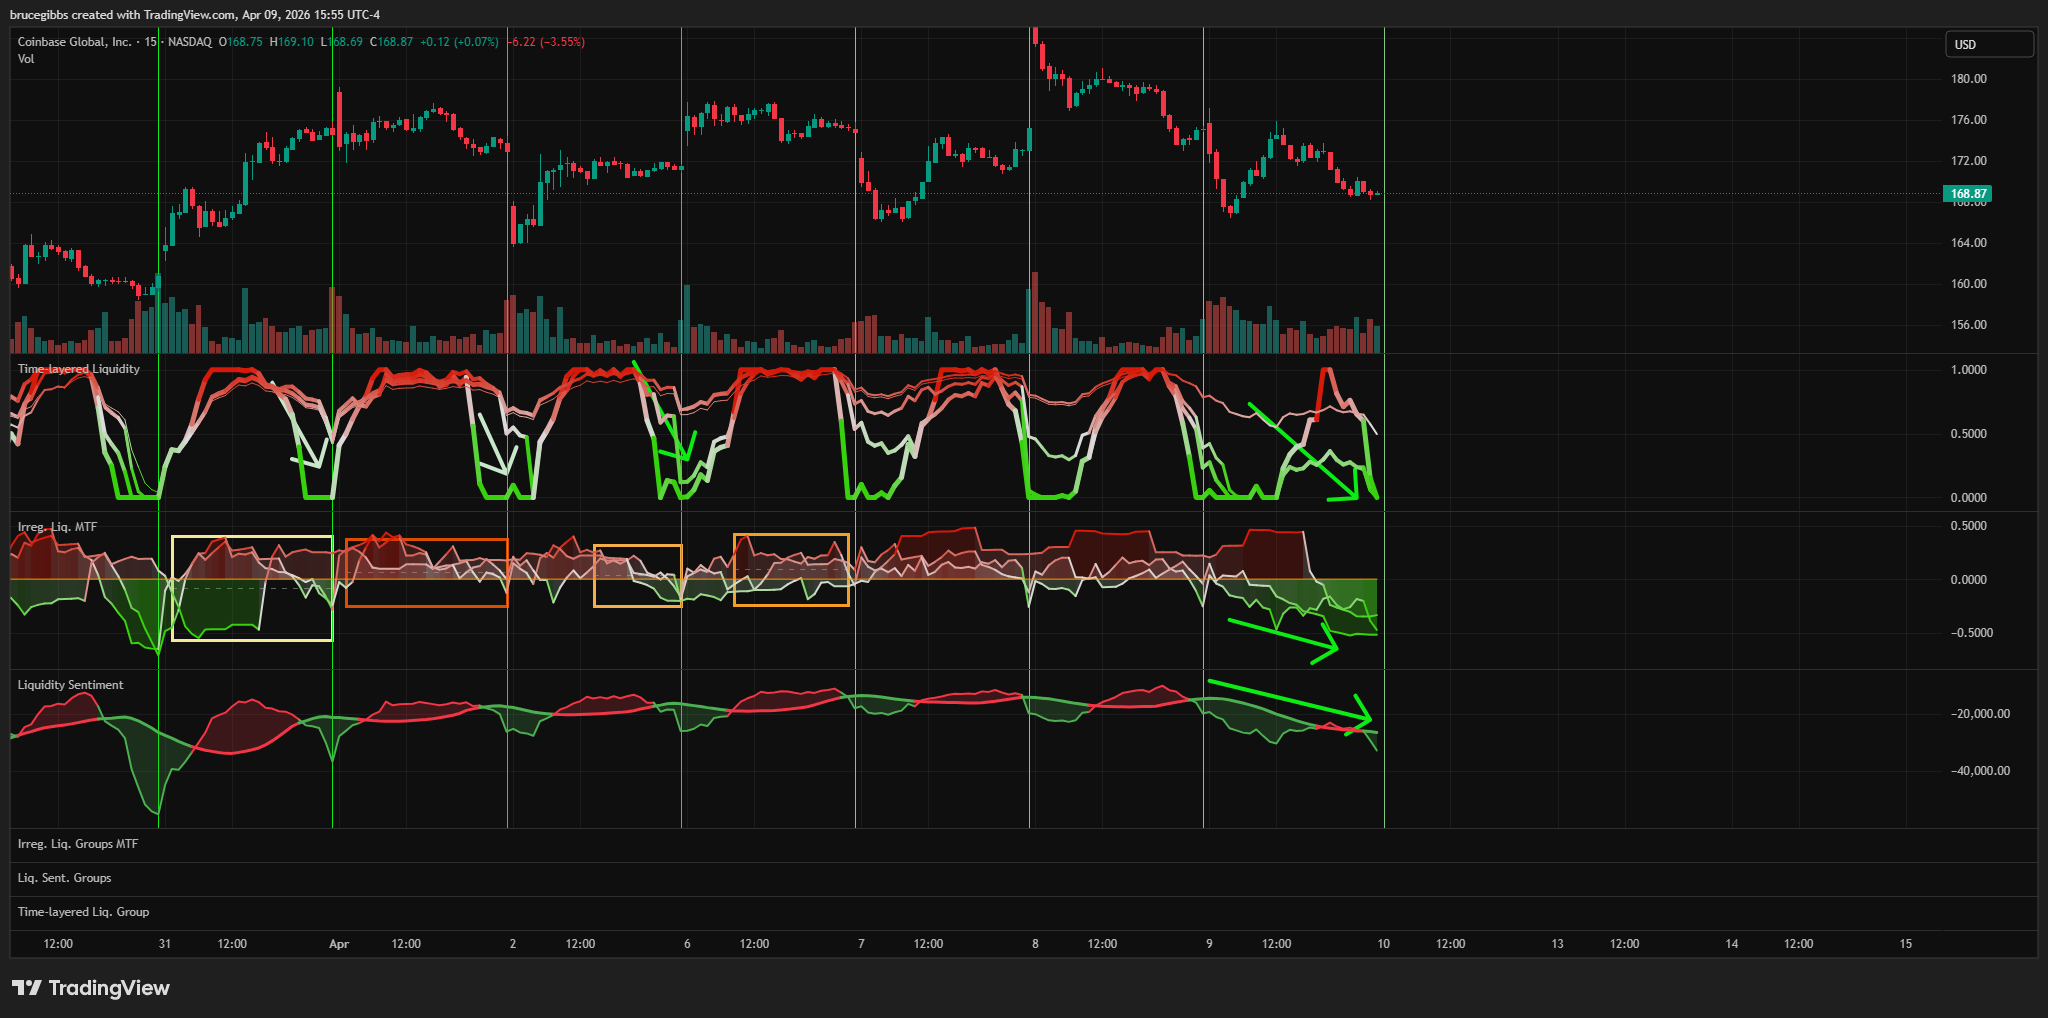Expand the Time-layered Liq. Group pane
The width and height of the screenshot is (2048, 1018).
[83, 912]
